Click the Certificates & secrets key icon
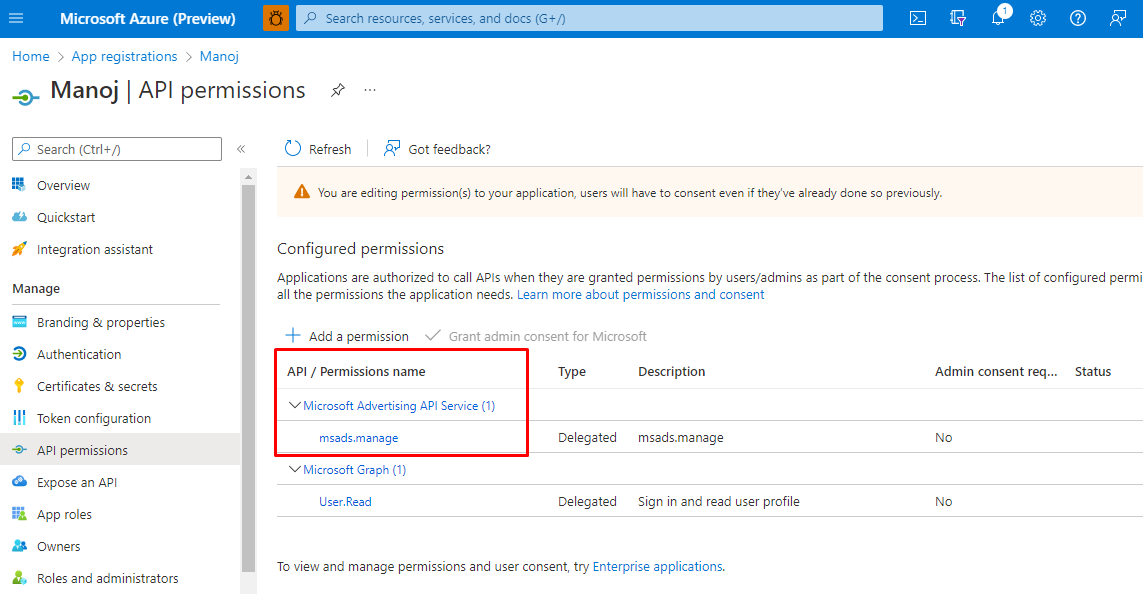 click(x=19, y=386)
